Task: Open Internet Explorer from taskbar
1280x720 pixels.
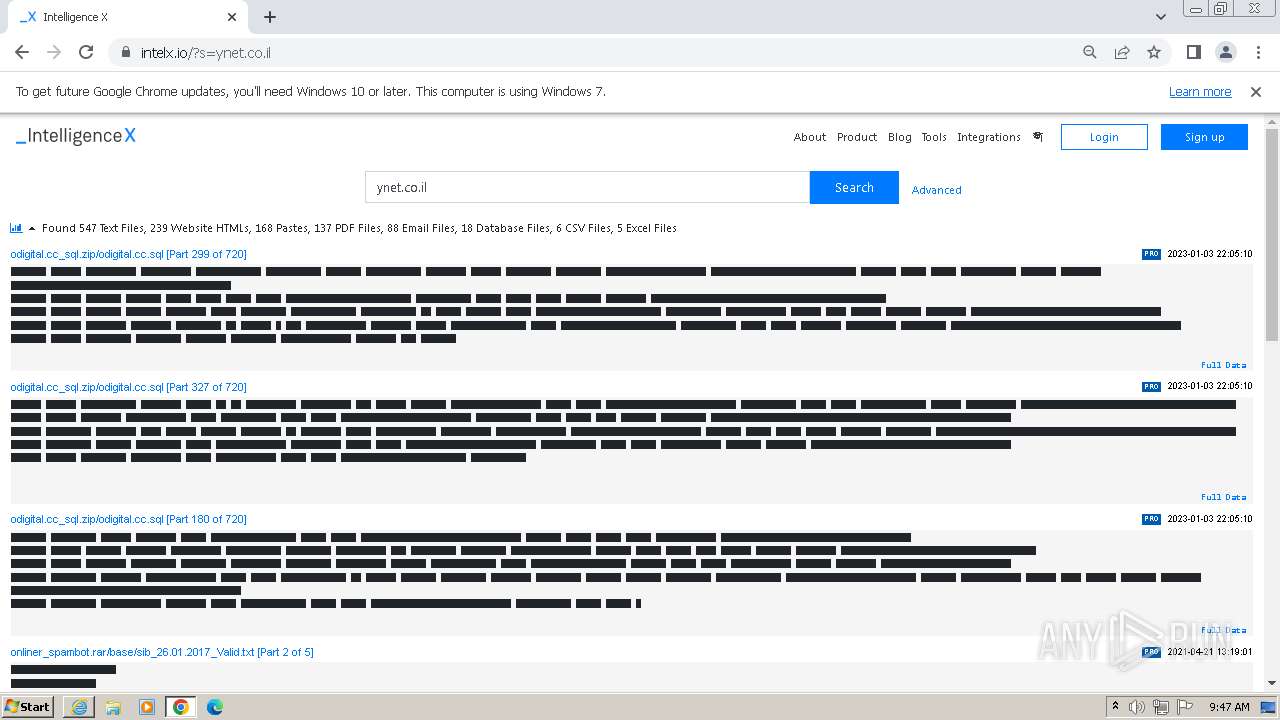Action: click(79, 707)
